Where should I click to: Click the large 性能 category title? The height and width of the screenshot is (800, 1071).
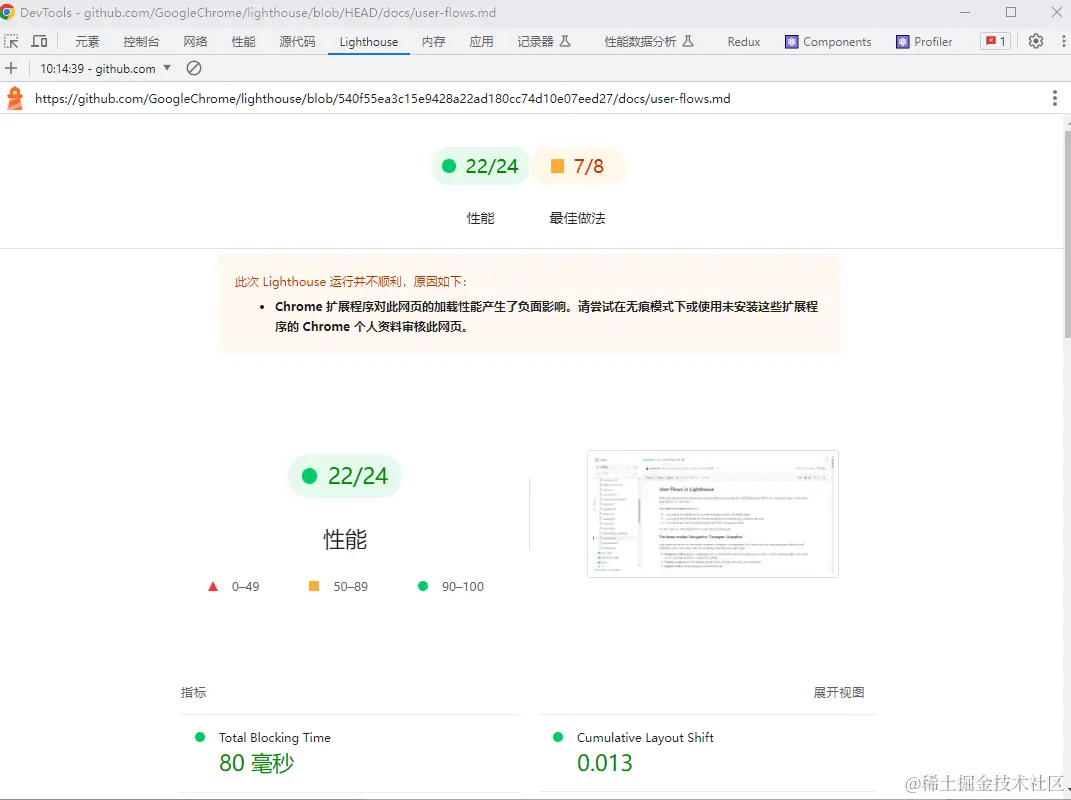(345, 539)
